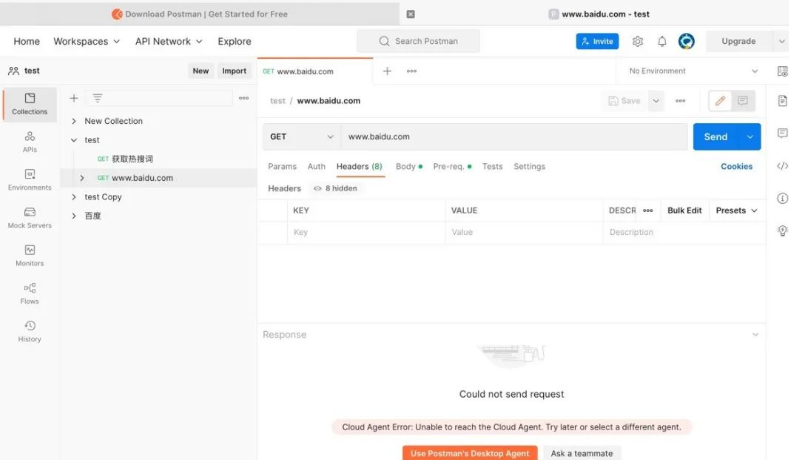Click the plus icon to create collection
The height and width of the screenshot is (460, 789).
coord(73,98)
